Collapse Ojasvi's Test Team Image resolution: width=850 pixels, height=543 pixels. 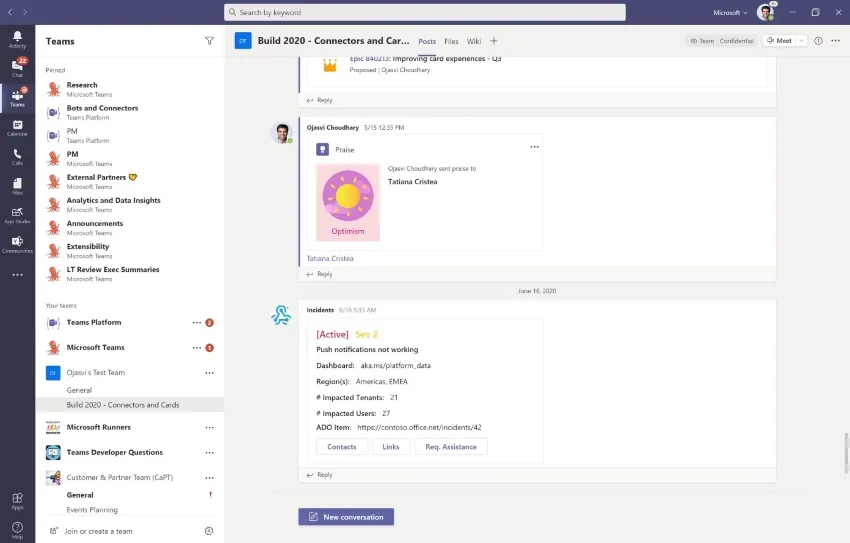[95, 373]
